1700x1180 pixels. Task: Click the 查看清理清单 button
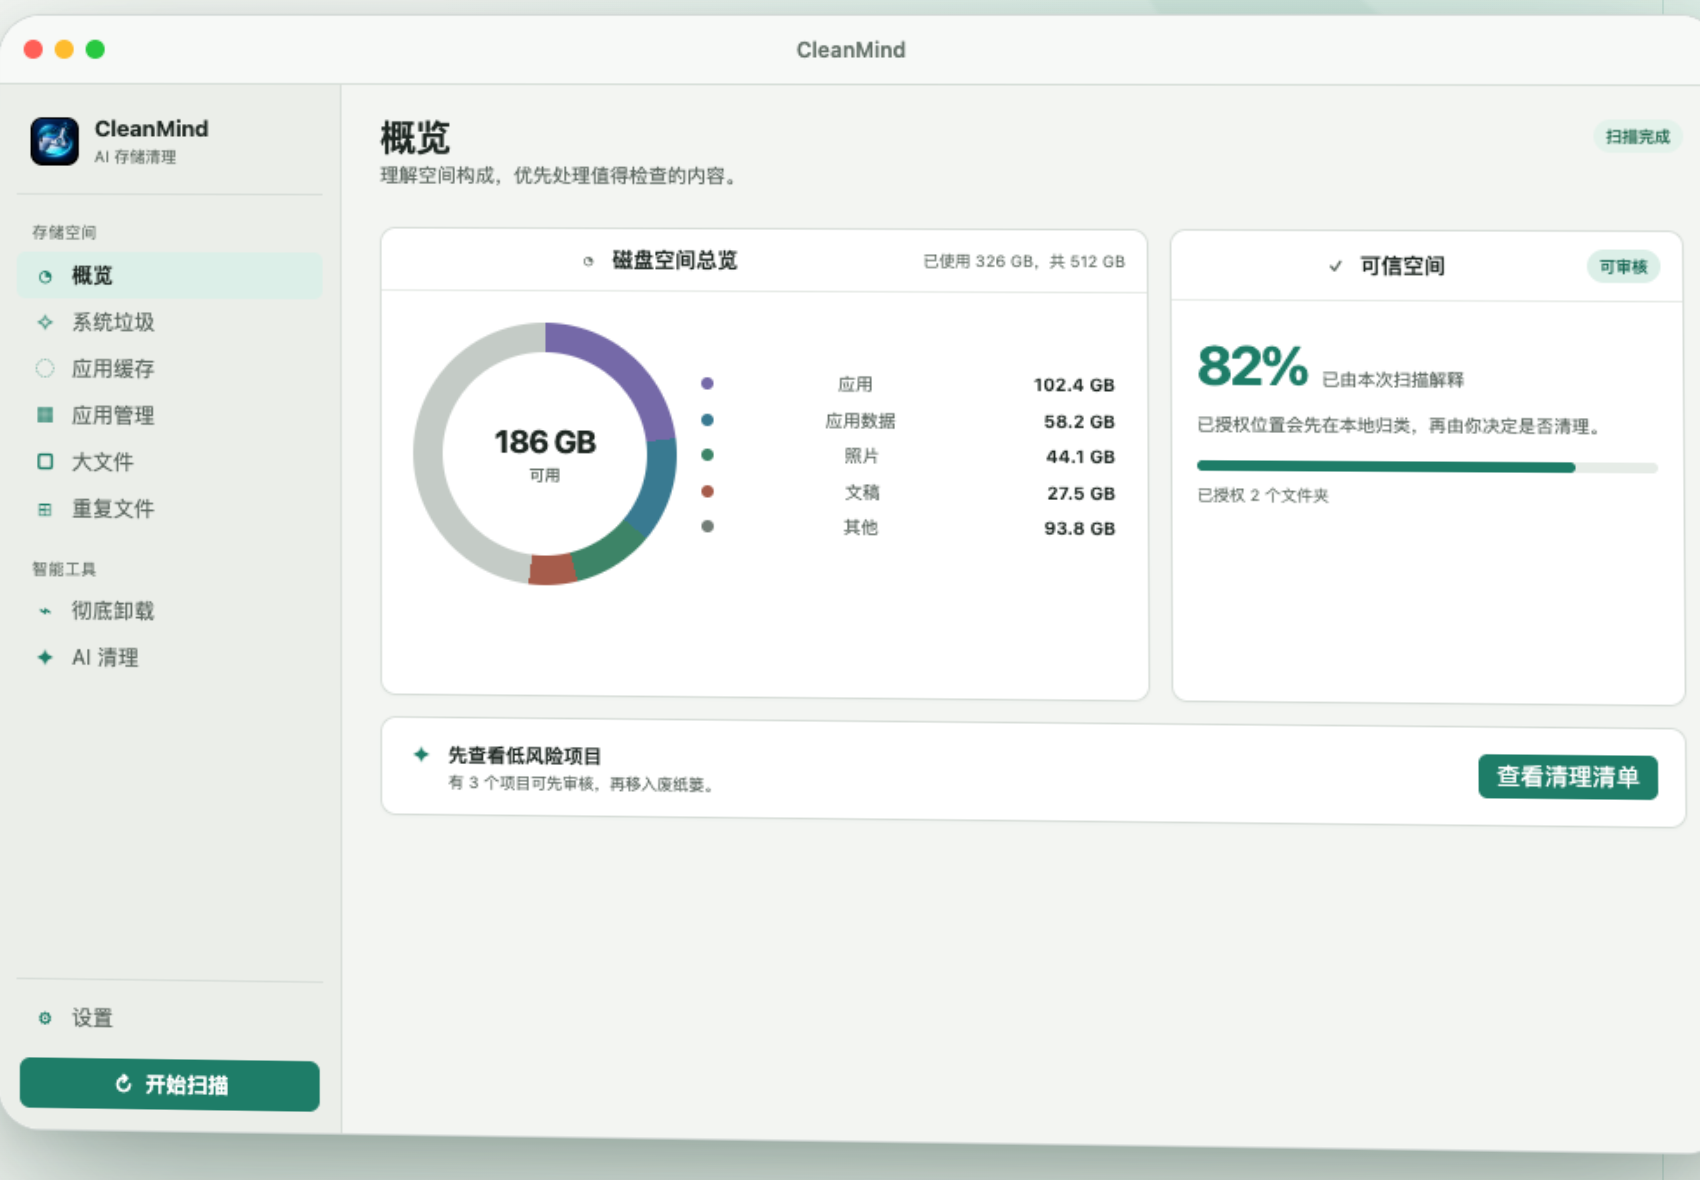(1568, 777)
